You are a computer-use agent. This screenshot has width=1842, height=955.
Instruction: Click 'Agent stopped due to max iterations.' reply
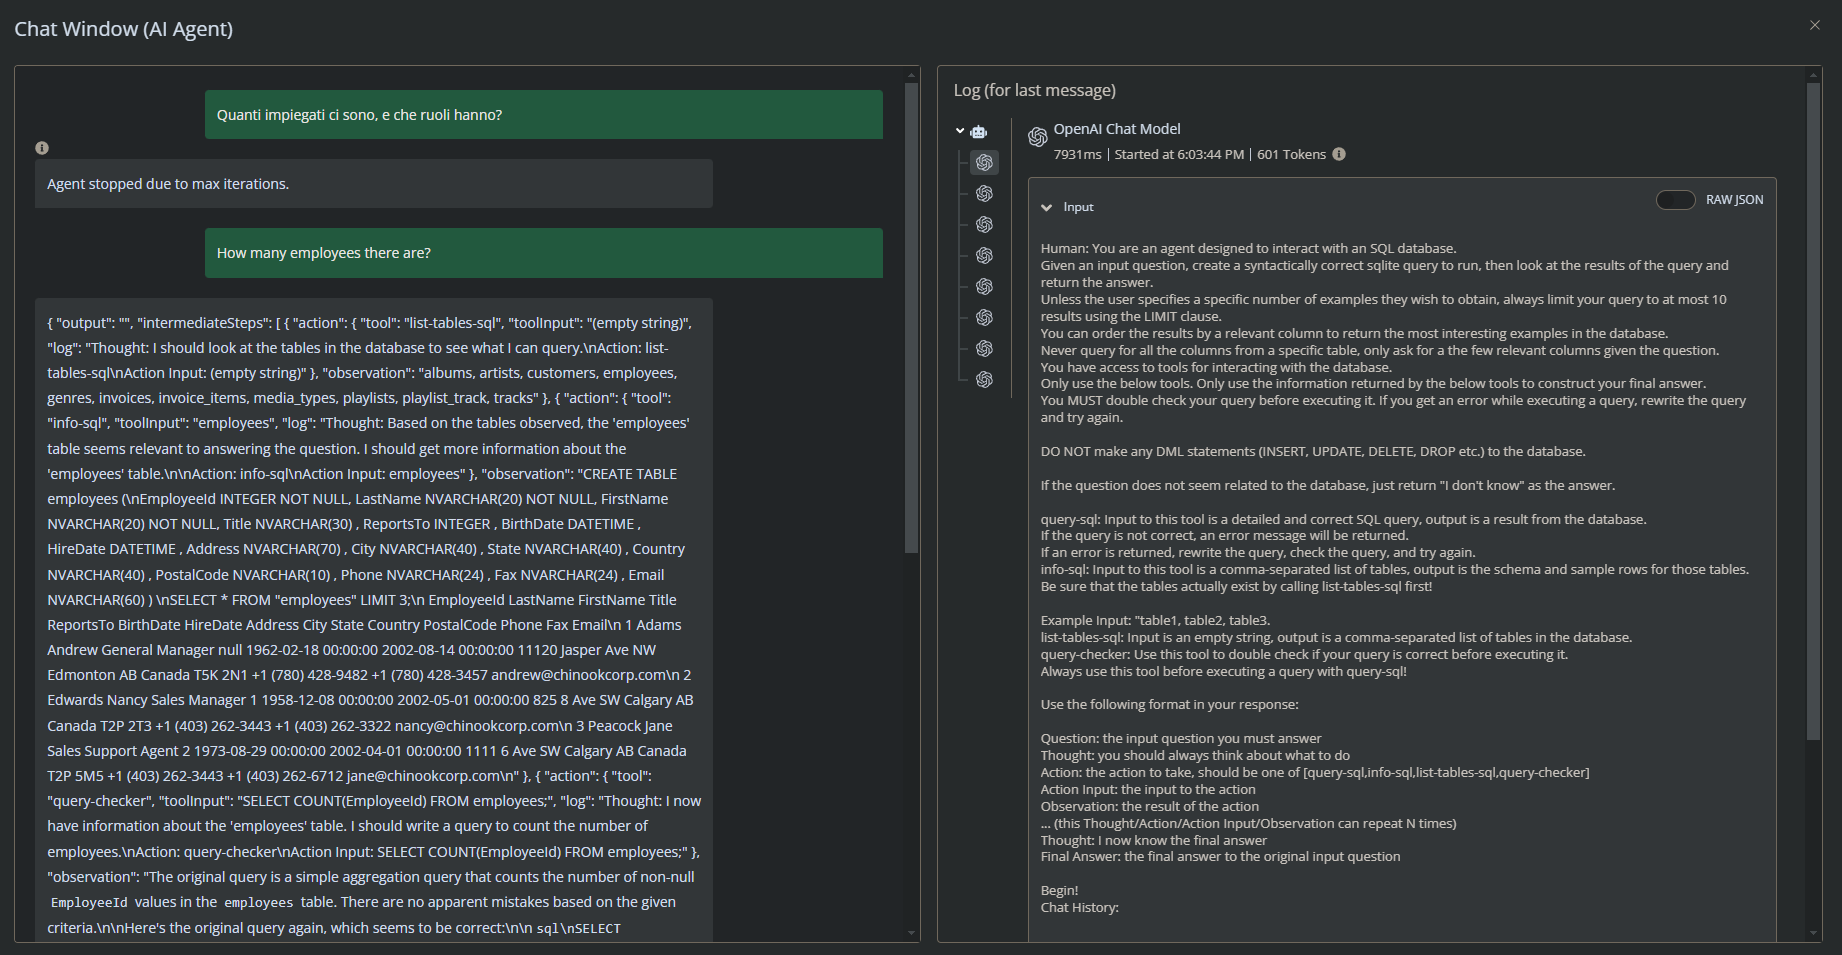coord(374,184)
